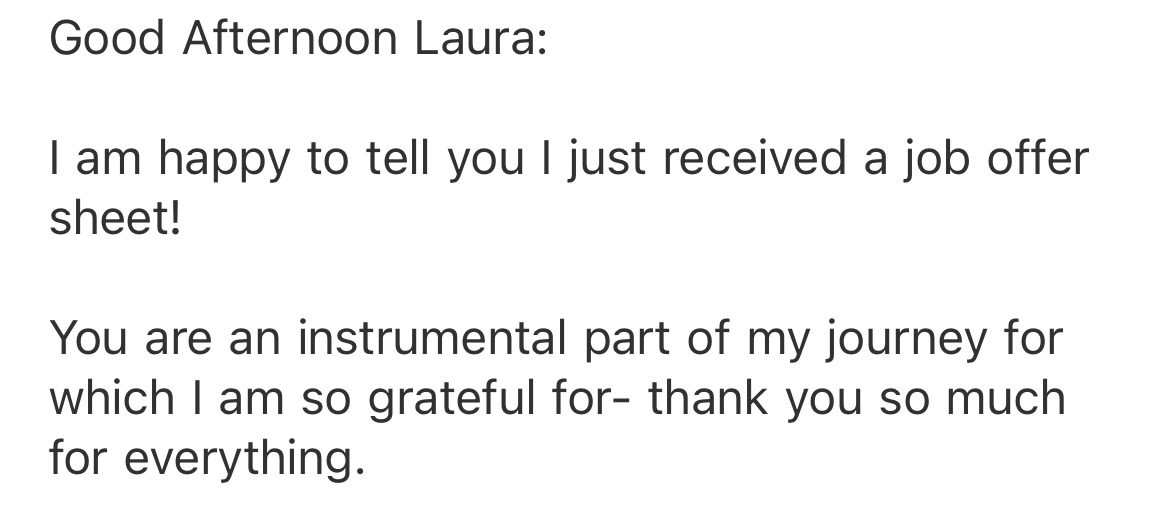Click the word 'journey' in the message
1170x527 pixels.
point(907,340)
